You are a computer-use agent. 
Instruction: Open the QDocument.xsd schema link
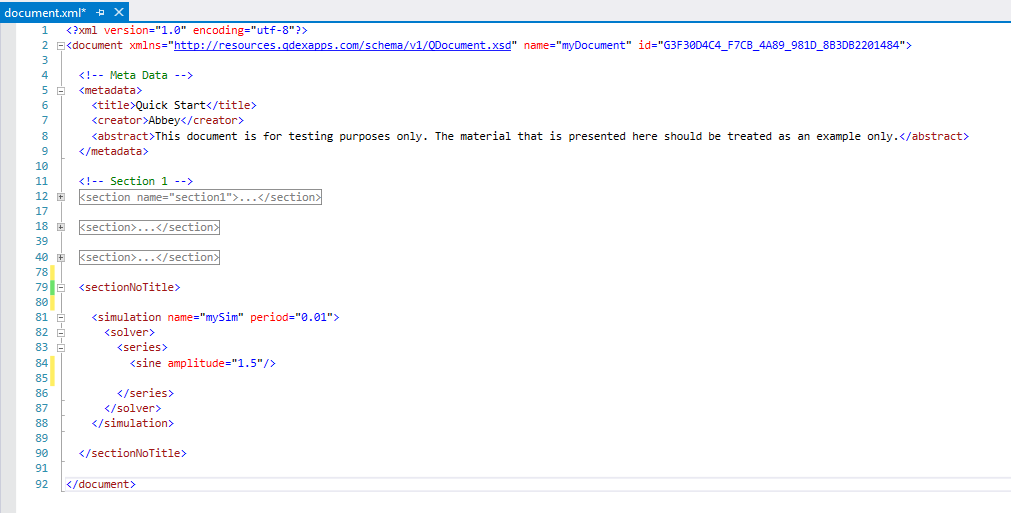[342, 45]
